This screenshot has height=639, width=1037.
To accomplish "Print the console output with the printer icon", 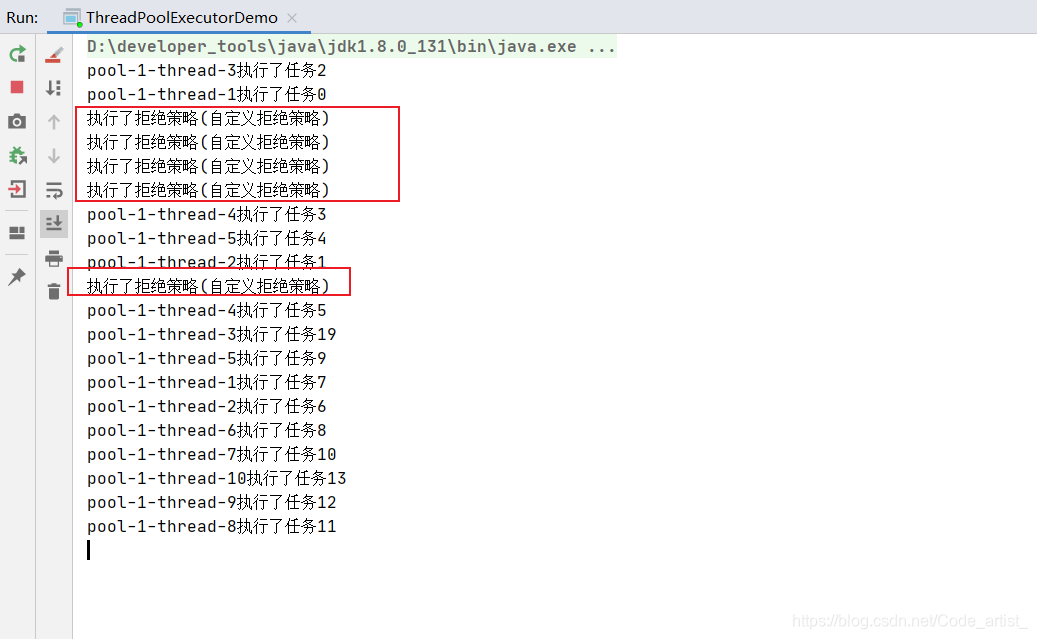I will tap(54, 258).
